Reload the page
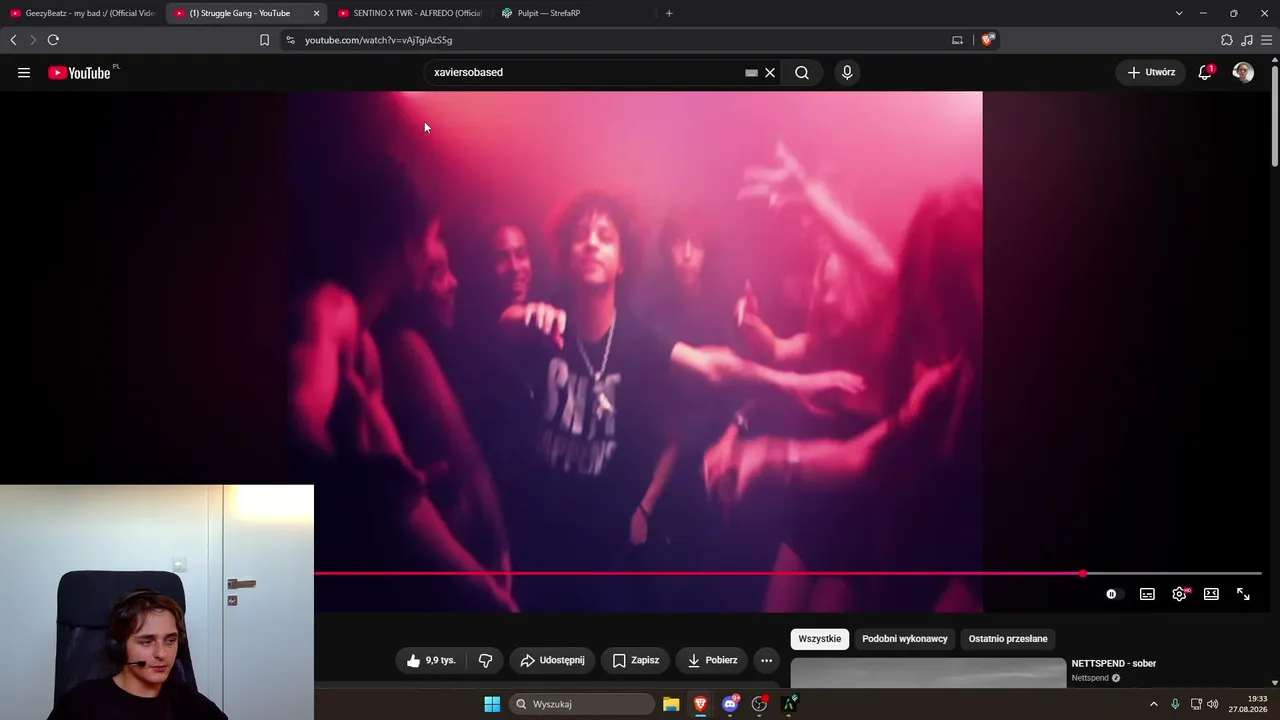The height and width of the screenshot is (720, 1280). [53, 40]
